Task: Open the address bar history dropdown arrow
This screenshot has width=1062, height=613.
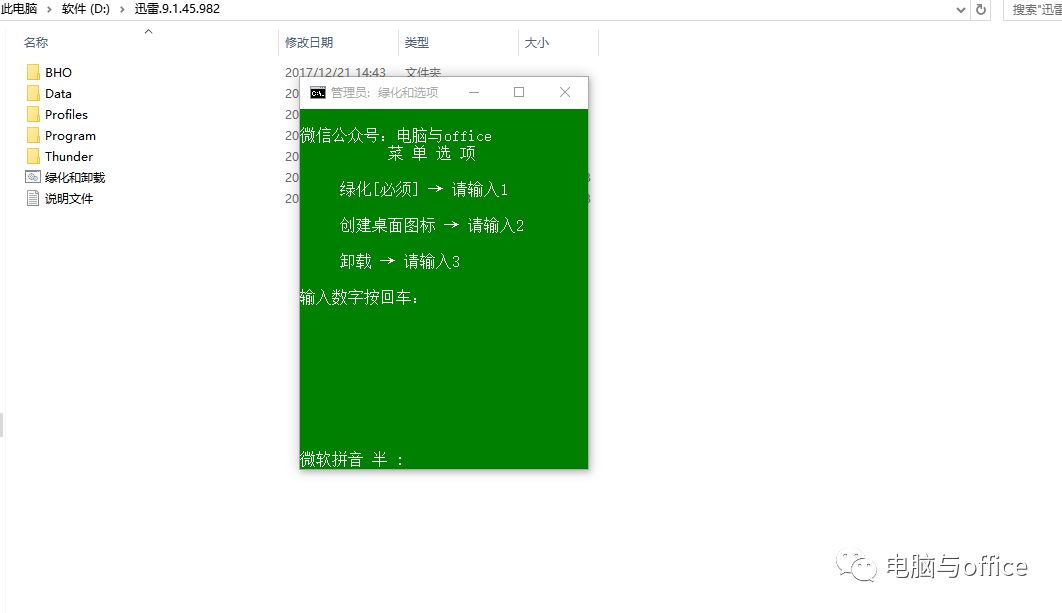Action: click(x=961, y=9)
